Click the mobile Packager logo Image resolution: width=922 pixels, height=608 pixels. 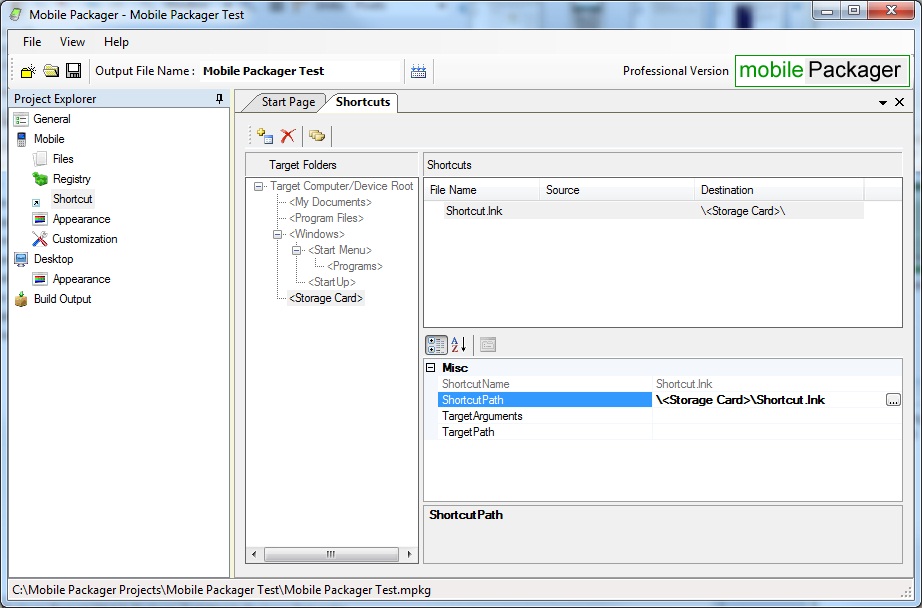click(x=822, y=71)
